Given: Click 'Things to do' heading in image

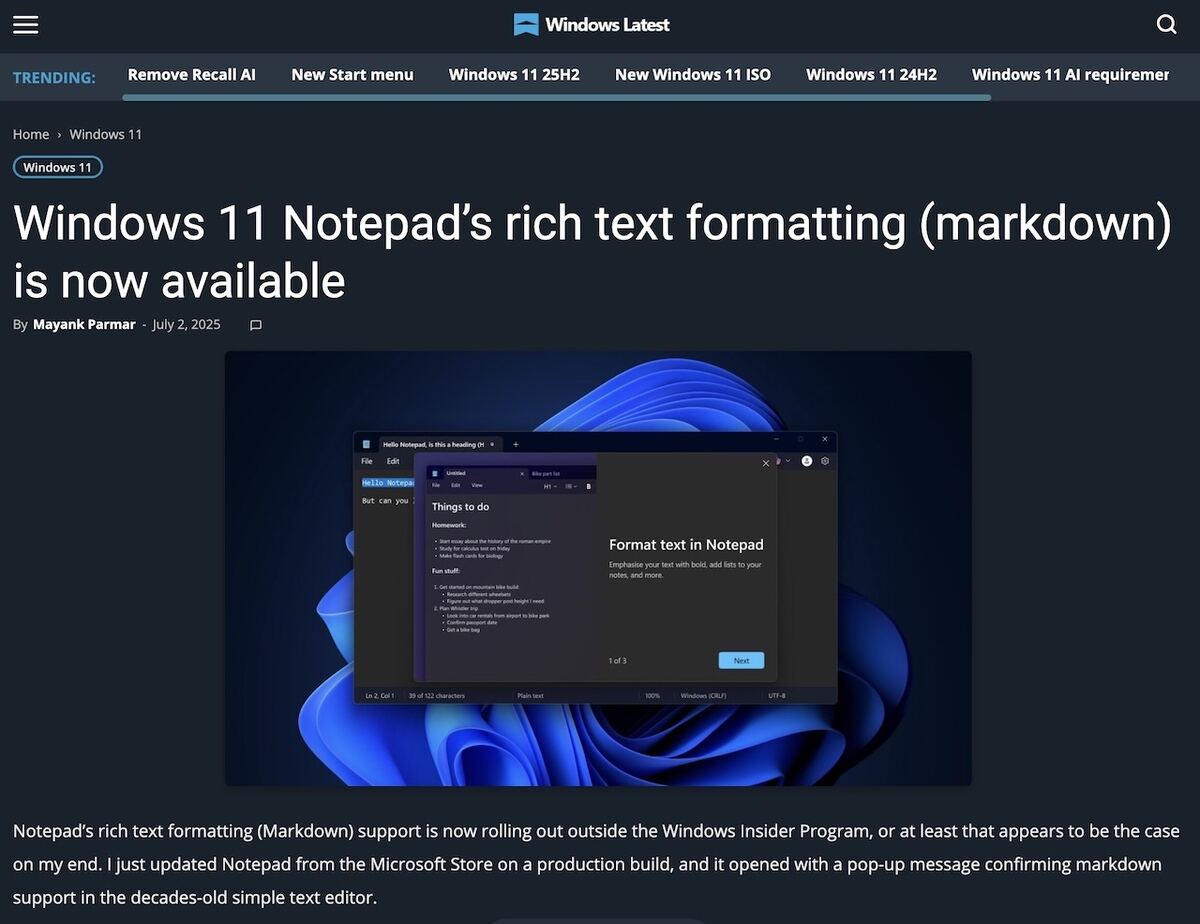Looking at the screenshot, I should [x=461, y=507].
